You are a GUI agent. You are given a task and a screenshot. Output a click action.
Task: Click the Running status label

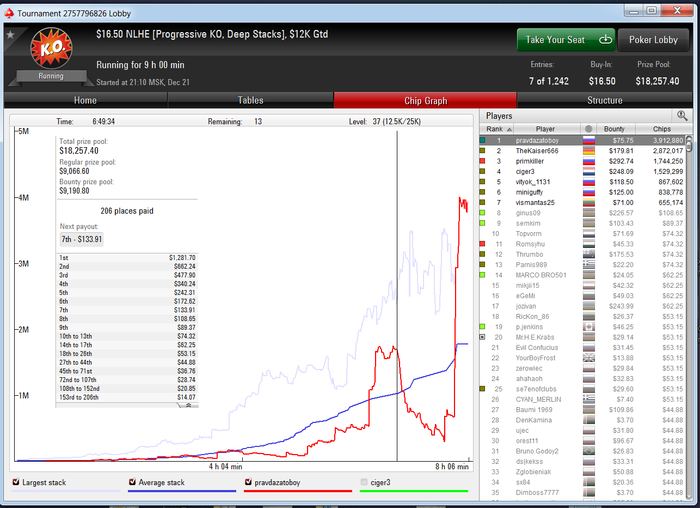click(51, 76)
